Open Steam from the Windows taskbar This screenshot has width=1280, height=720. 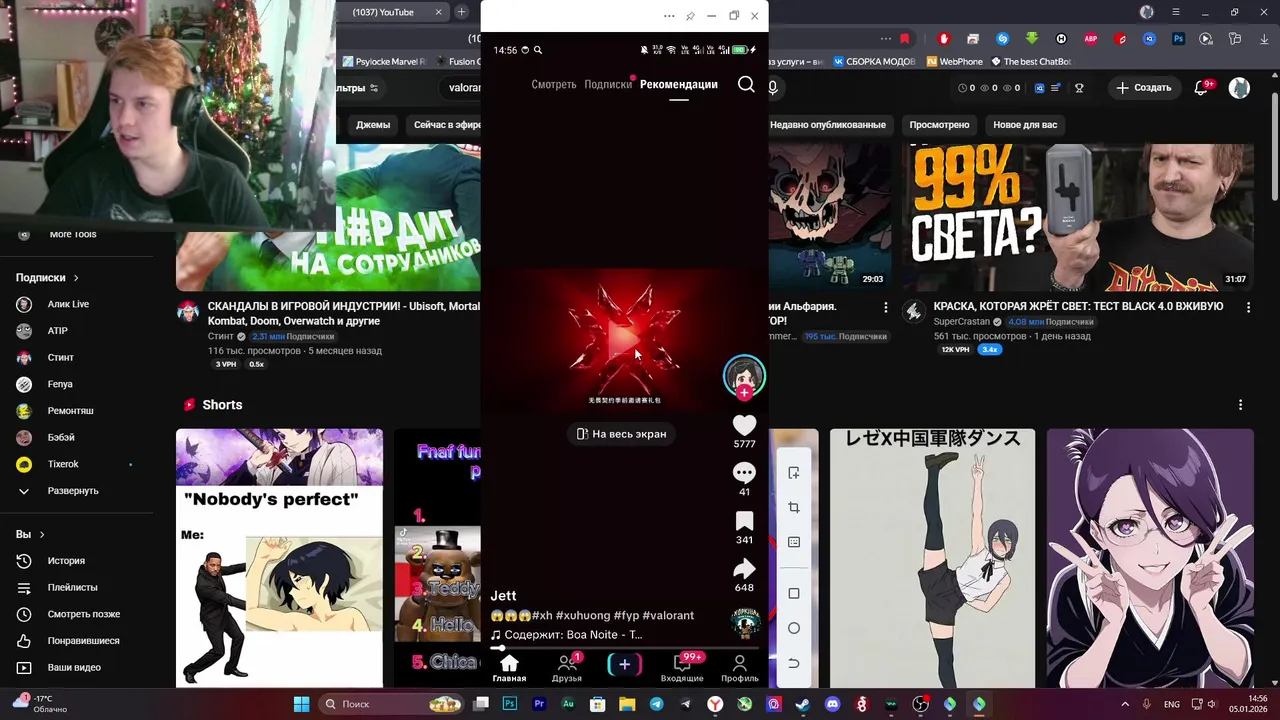pyautogui.click(x=802, y=704)
